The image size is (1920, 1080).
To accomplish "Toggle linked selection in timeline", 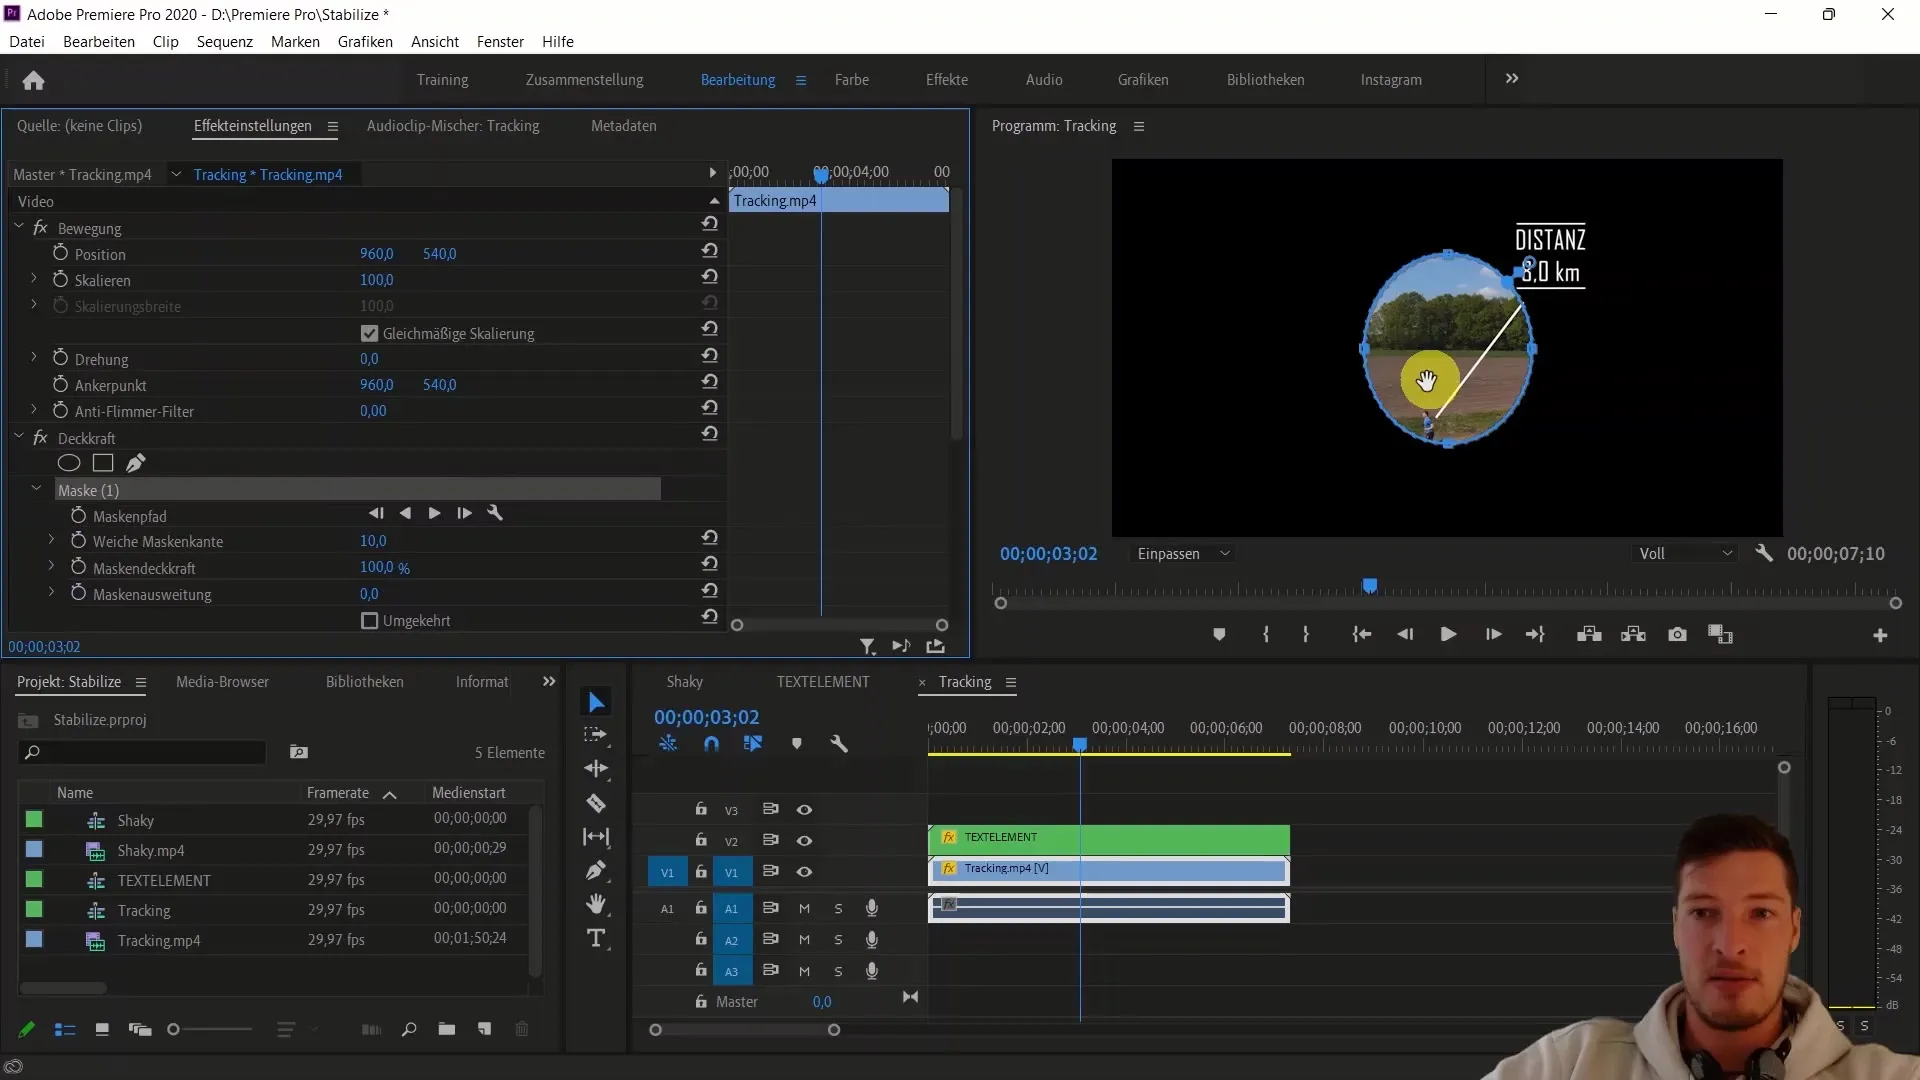I will (x=752, y=744).
